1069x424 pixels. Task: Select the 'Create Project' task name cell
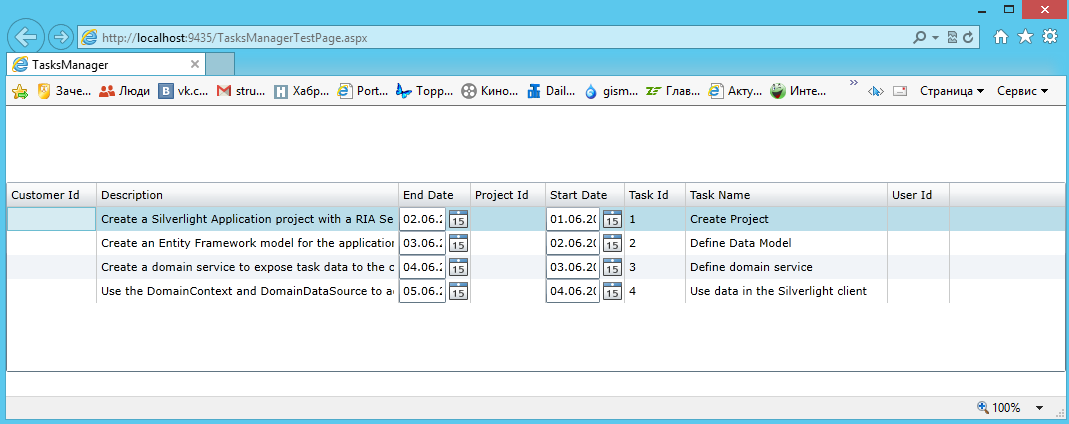786,219
